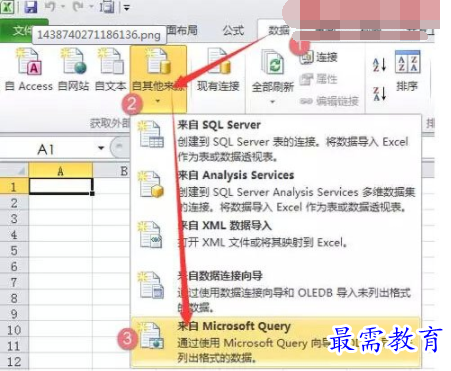Switch to the page layout (面布局) tab
Image resolution: width=451 pixels, height=371 pixels.
[x=182, y=30]
